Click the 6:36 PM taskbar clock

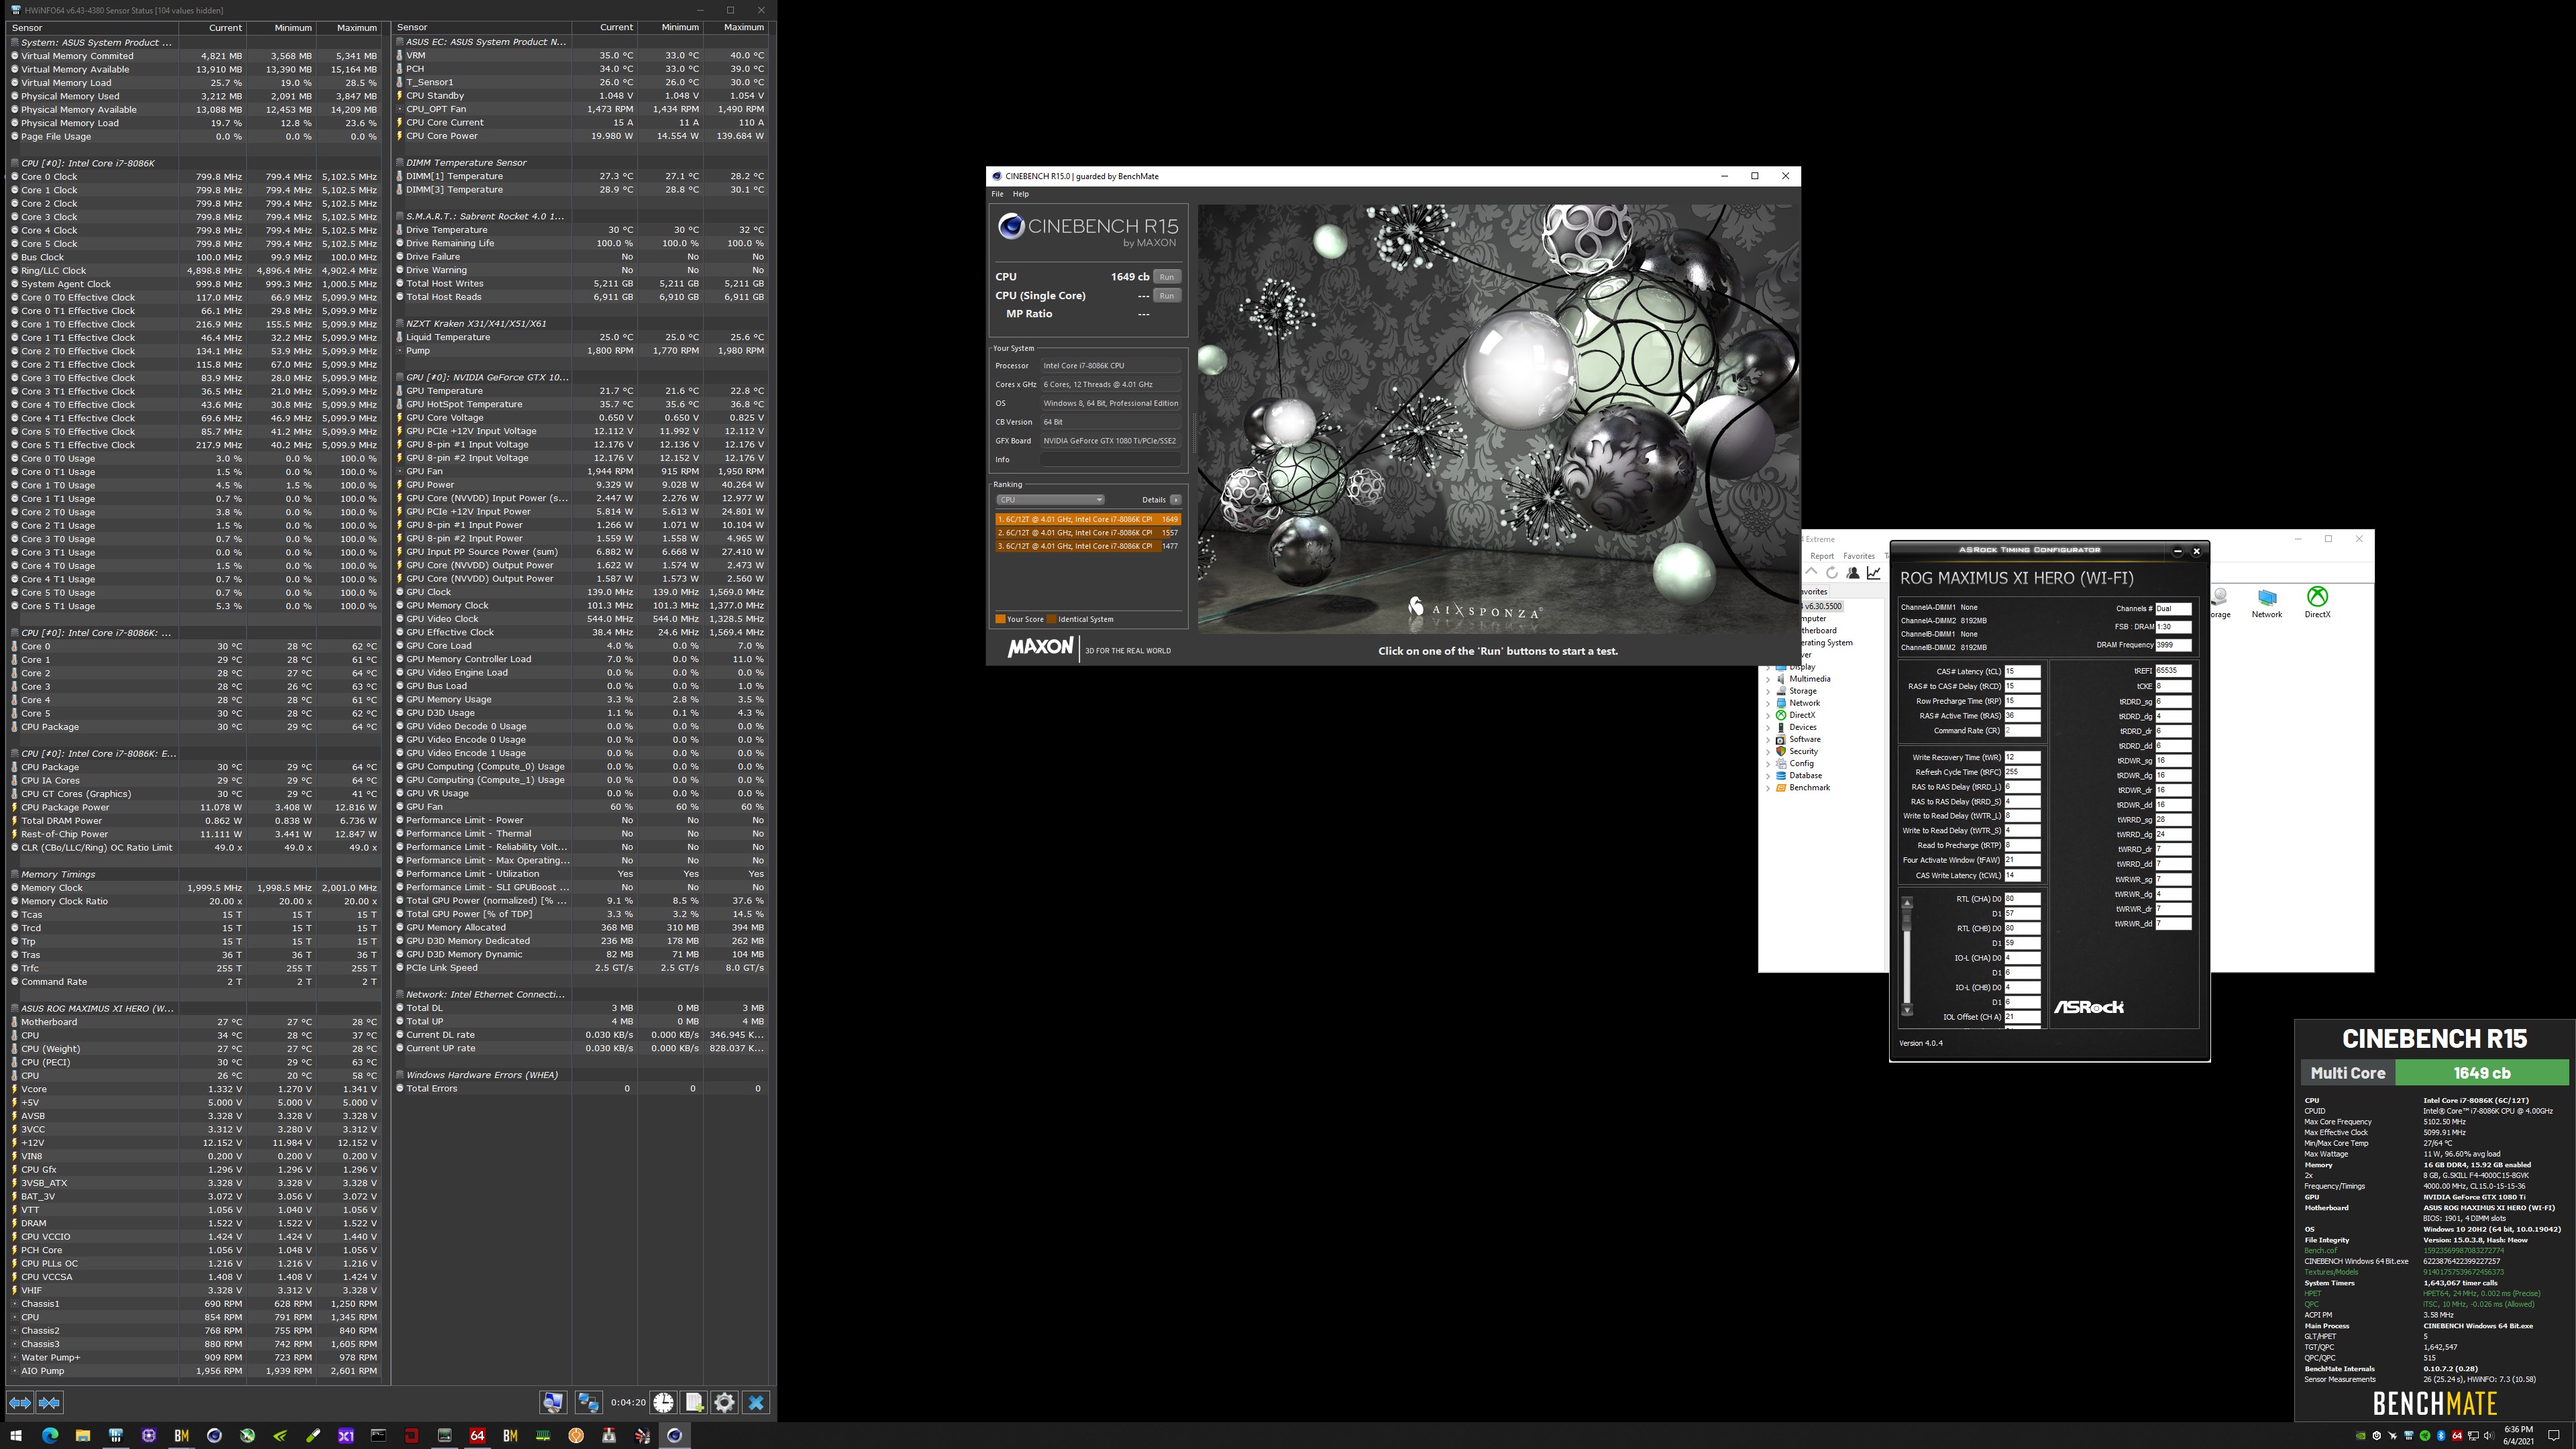pos(2519,1435)
